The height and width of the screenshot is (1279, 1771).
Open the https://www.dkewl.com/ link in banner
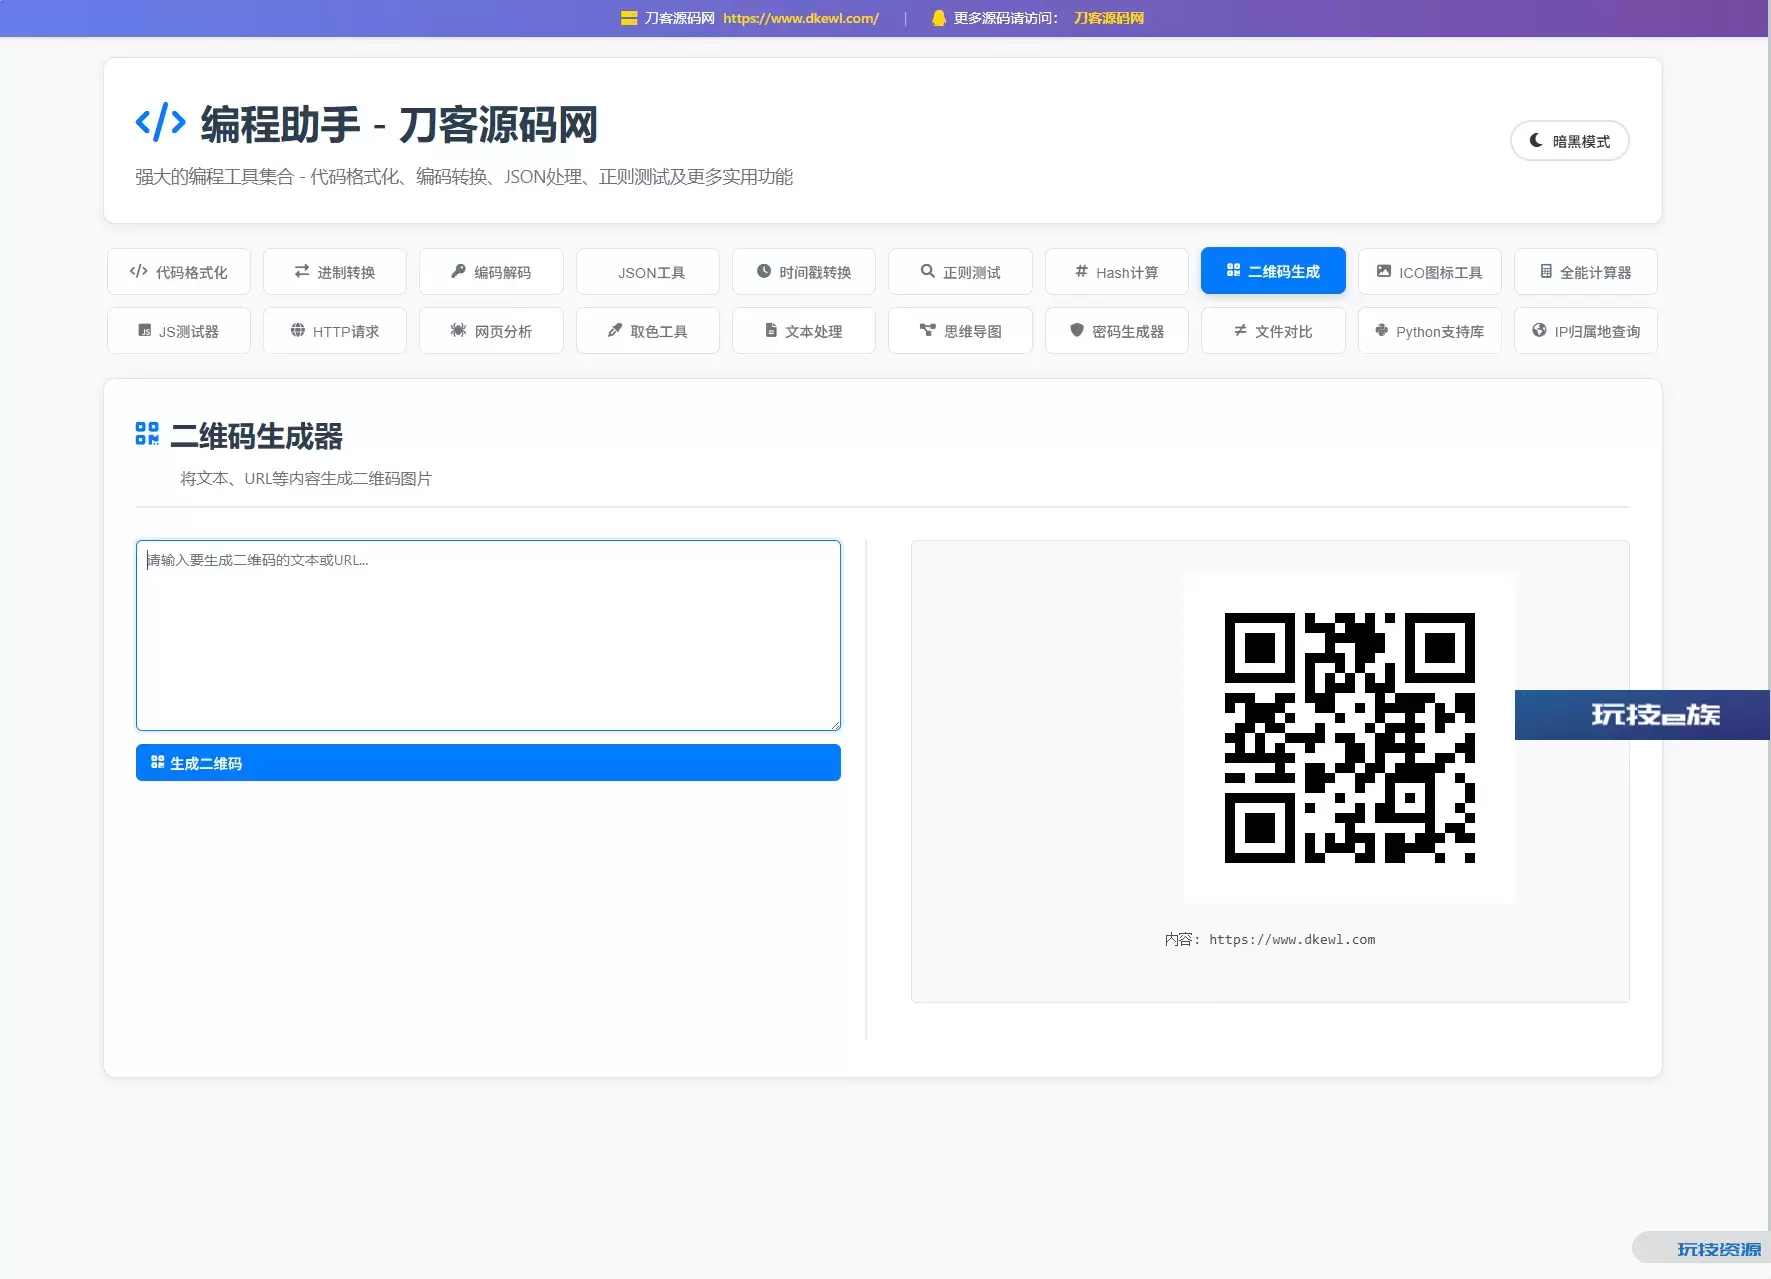pyautogui.click(x=801, y=18)
